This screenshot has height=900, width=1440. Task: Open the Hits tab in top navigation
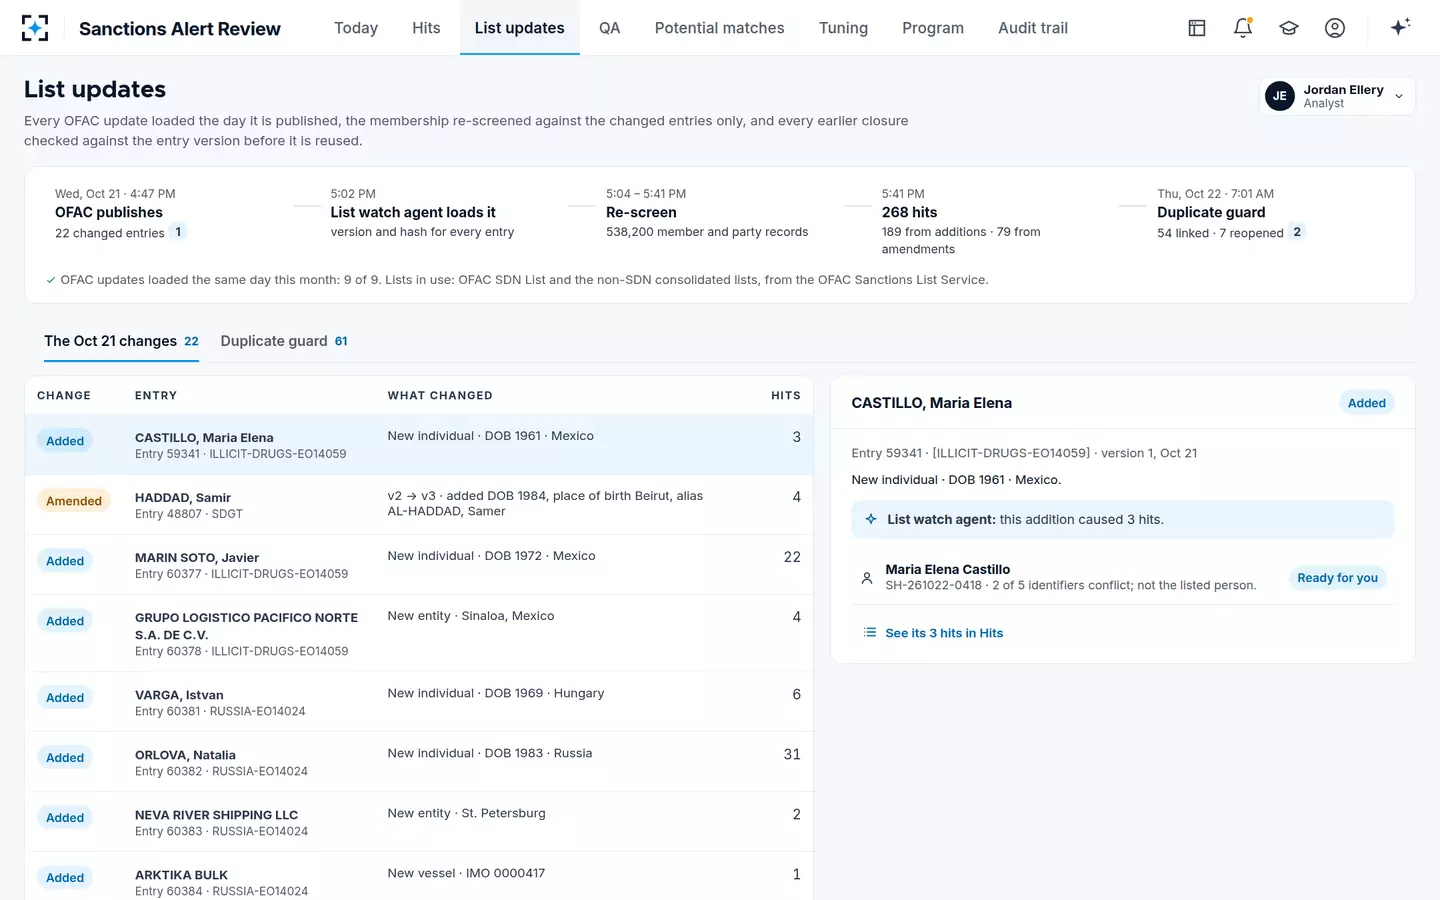(x=426, y=28)
